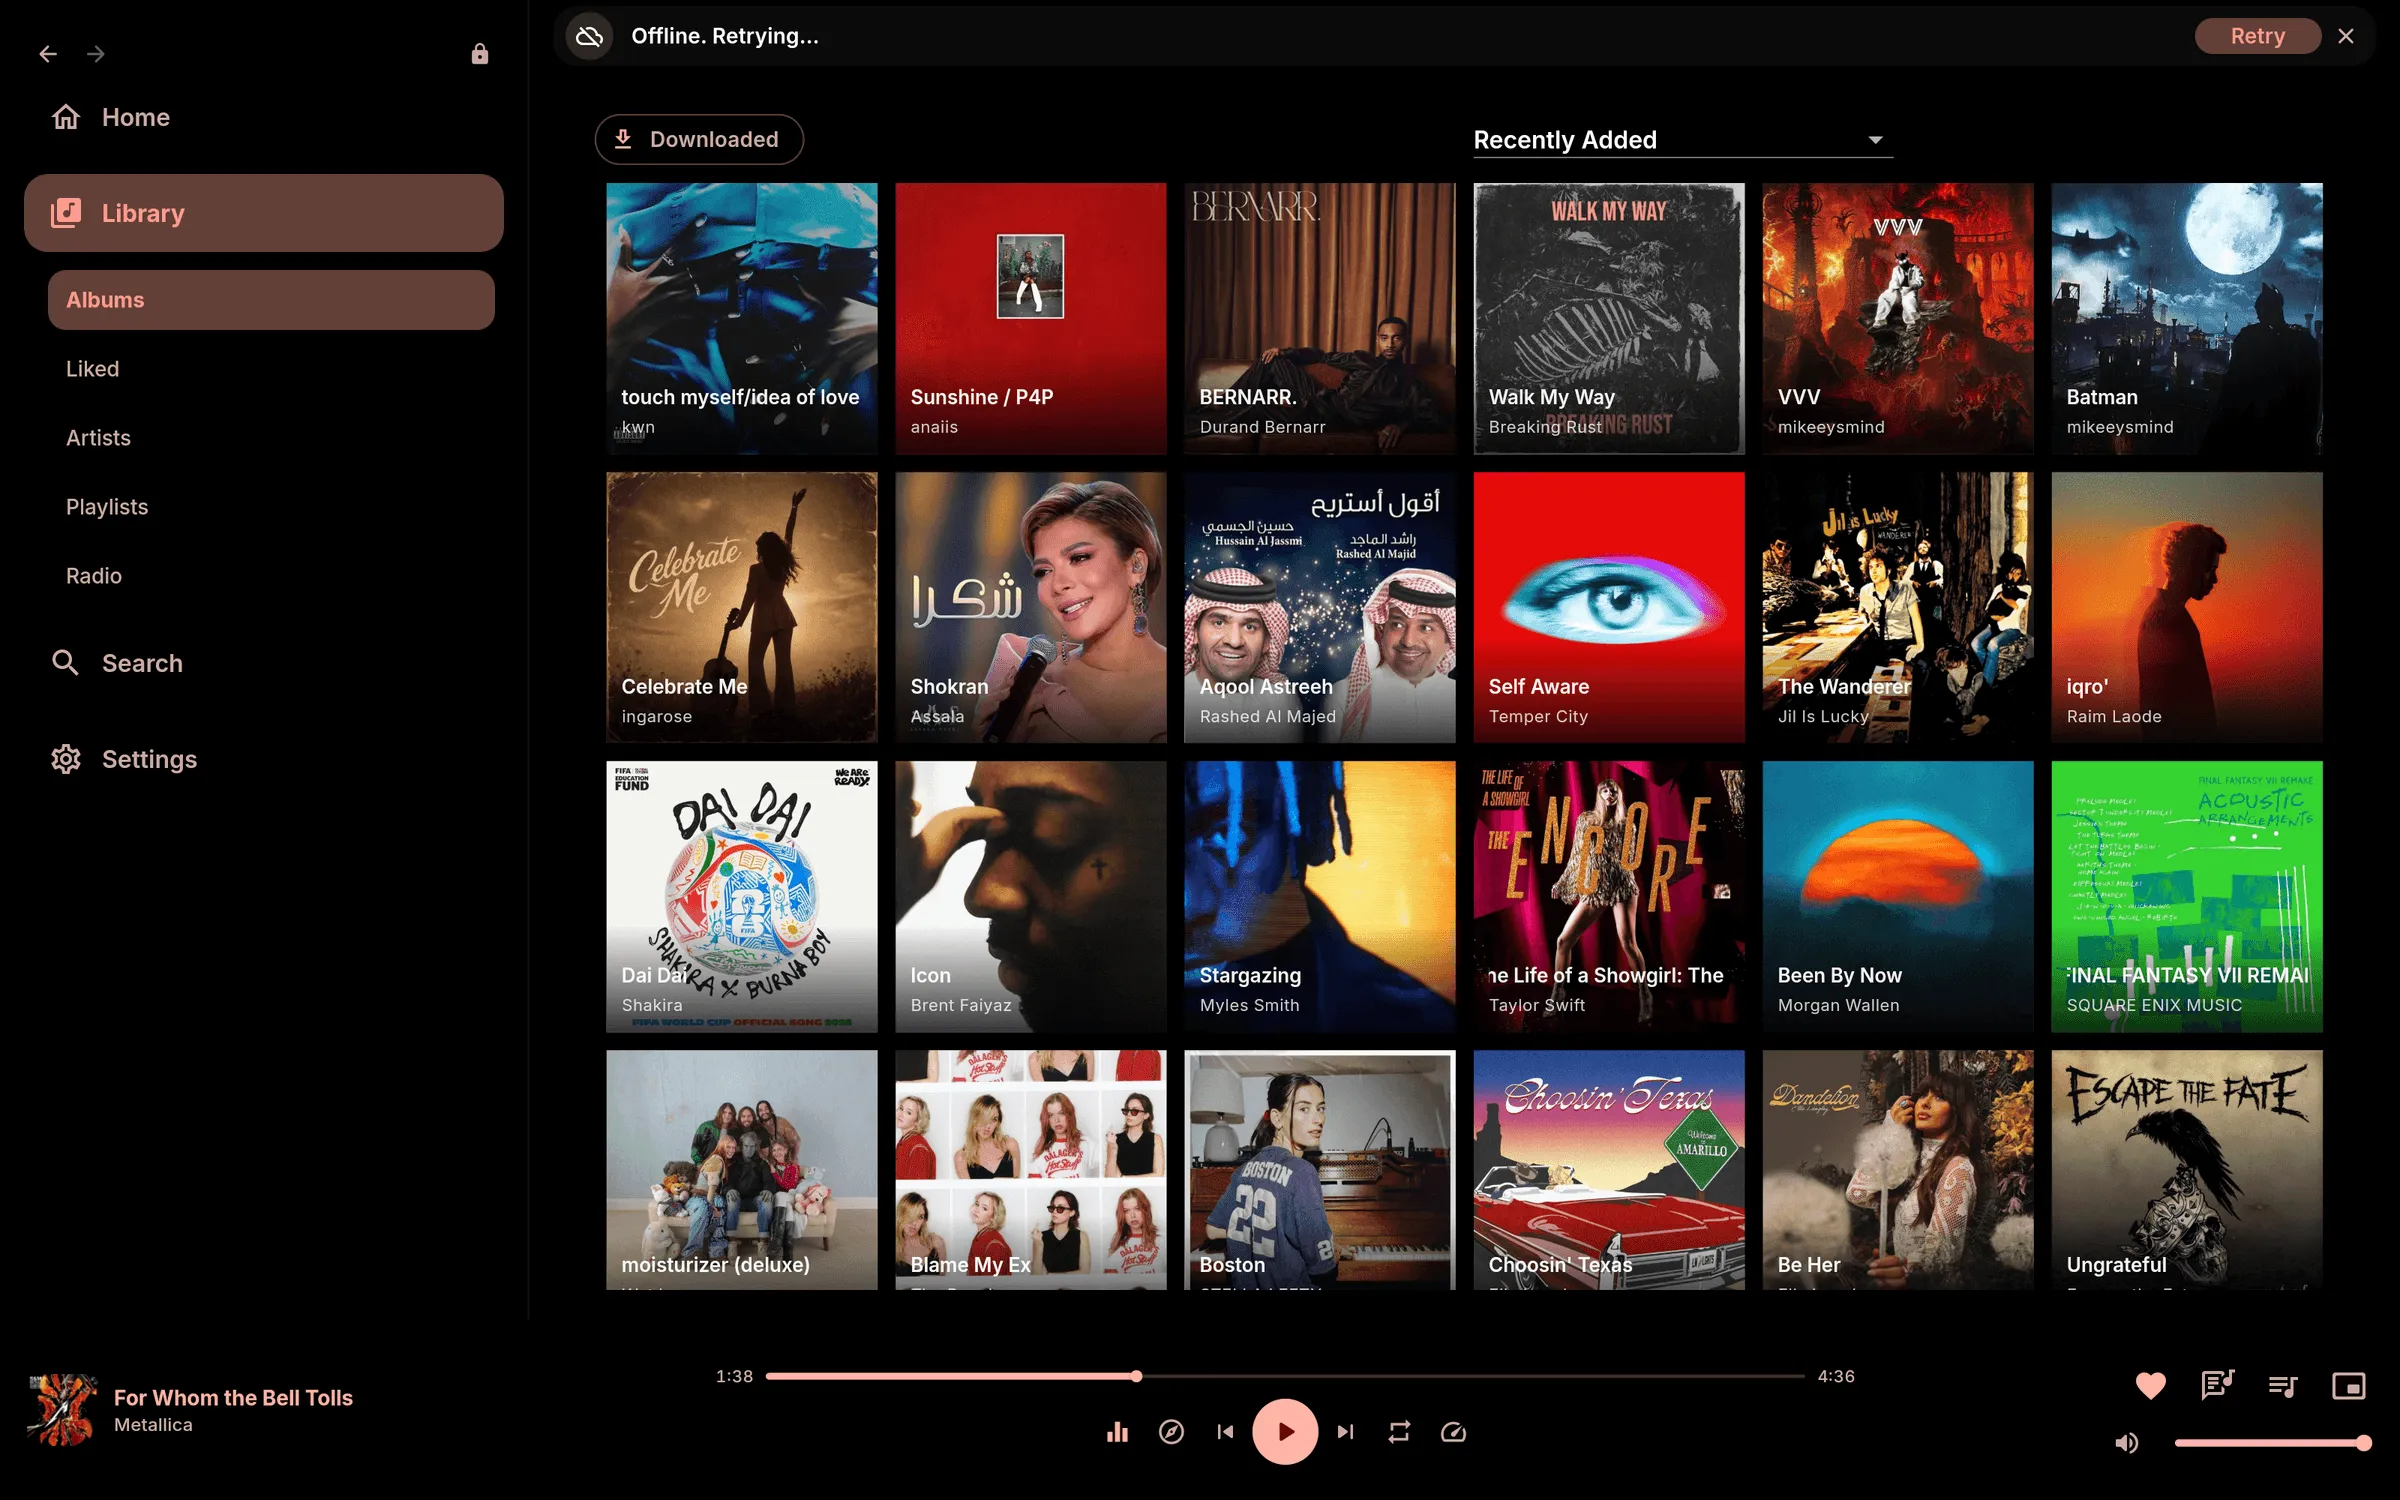Click the Retry button
2400x1500 pixels.
[x=2258, y=36]
